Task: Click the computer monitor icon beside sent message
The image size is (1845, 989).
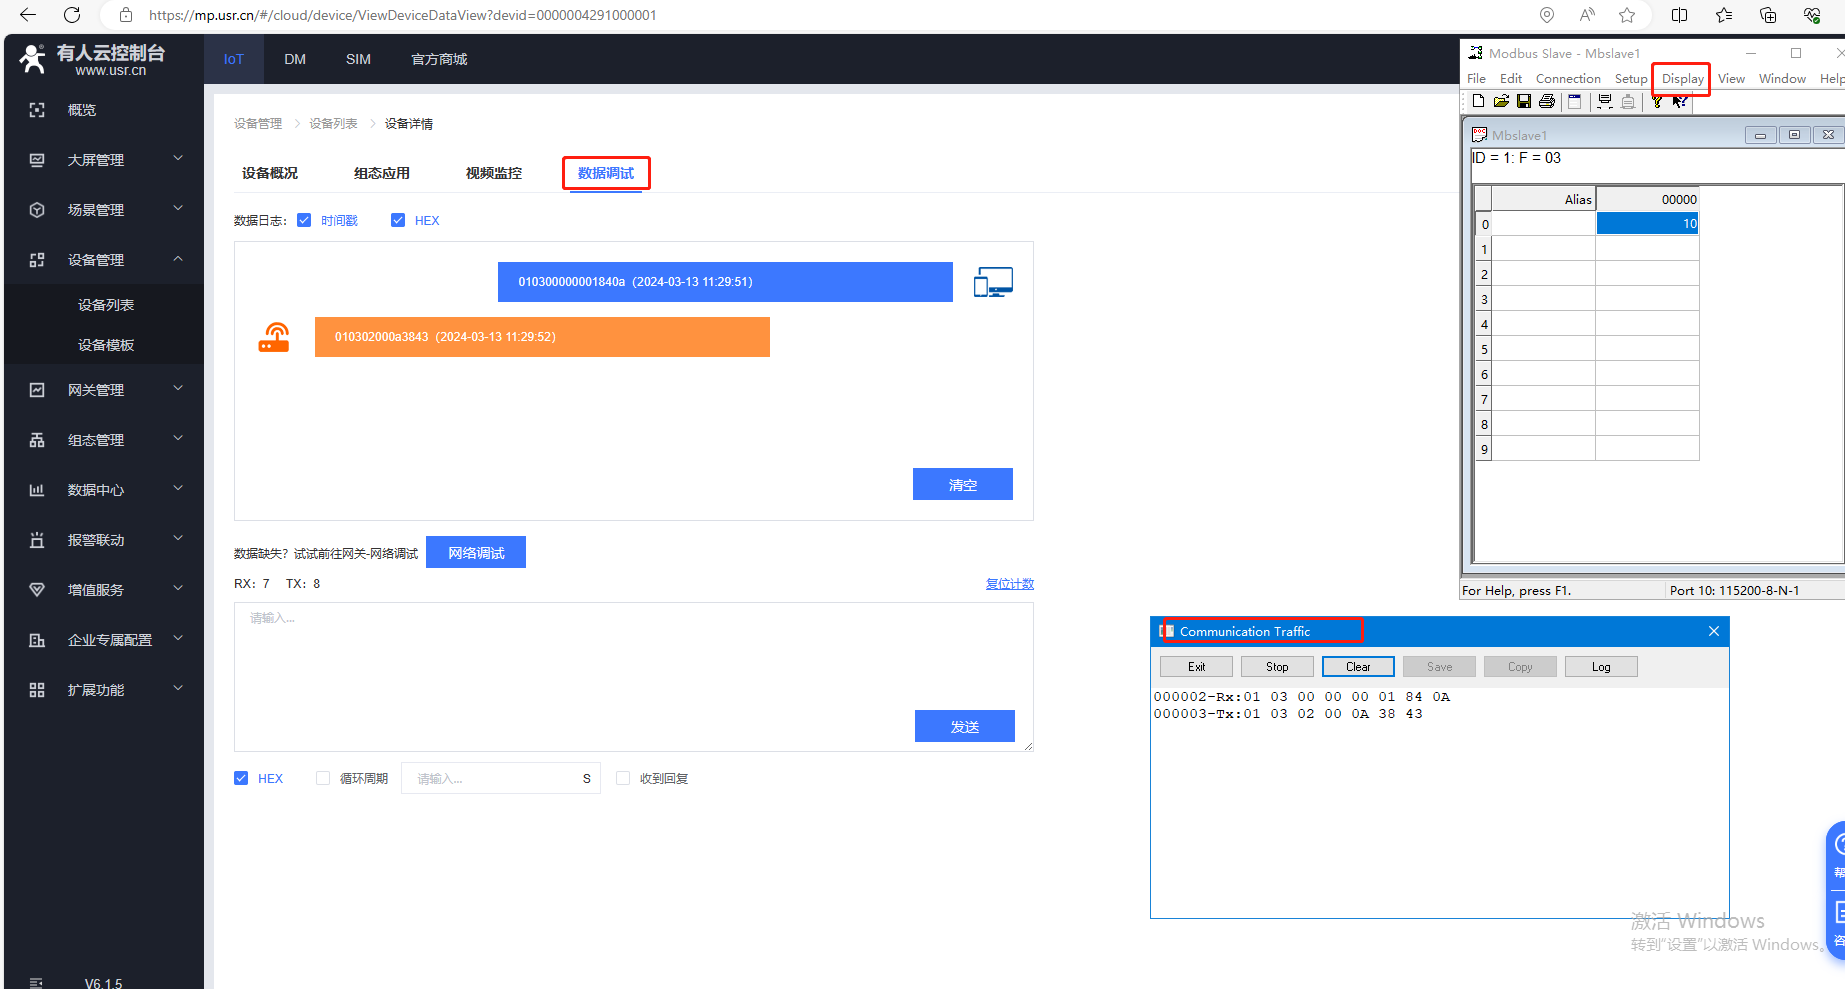Action: click(x=993, y=282)
